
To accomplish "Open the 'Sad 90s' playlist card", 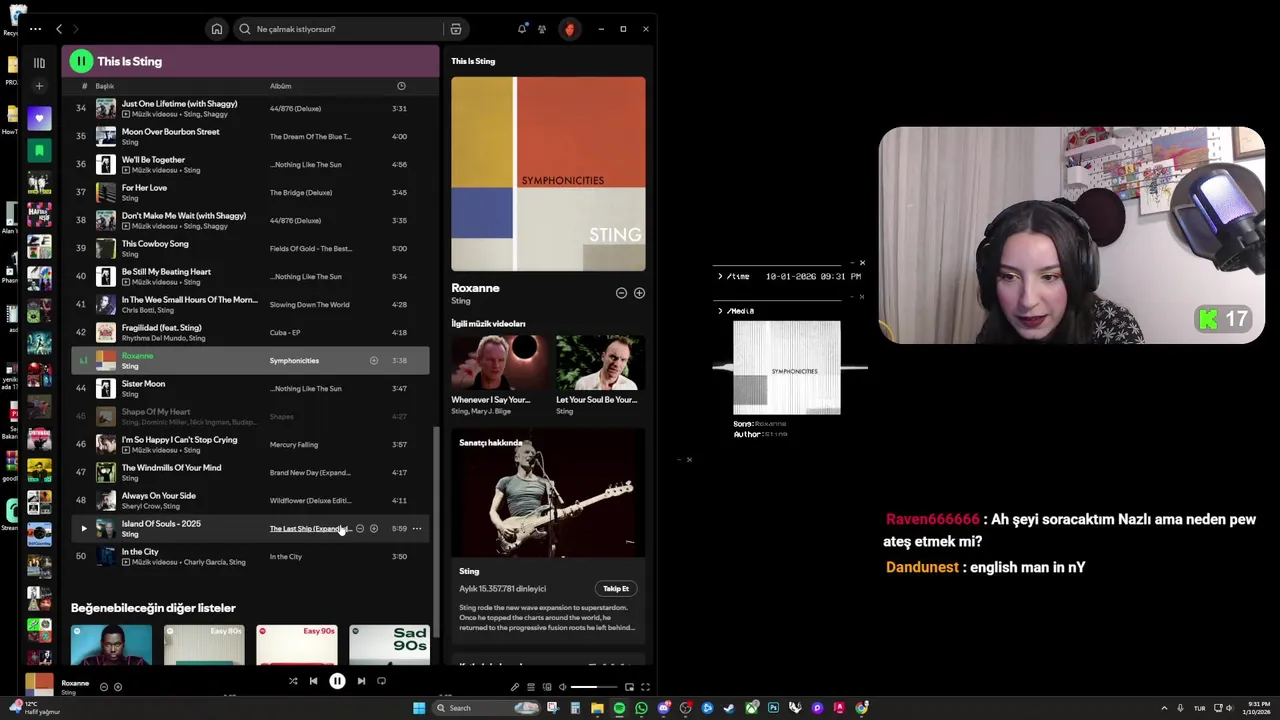I will pyautogui.click(x=389, y=645).
